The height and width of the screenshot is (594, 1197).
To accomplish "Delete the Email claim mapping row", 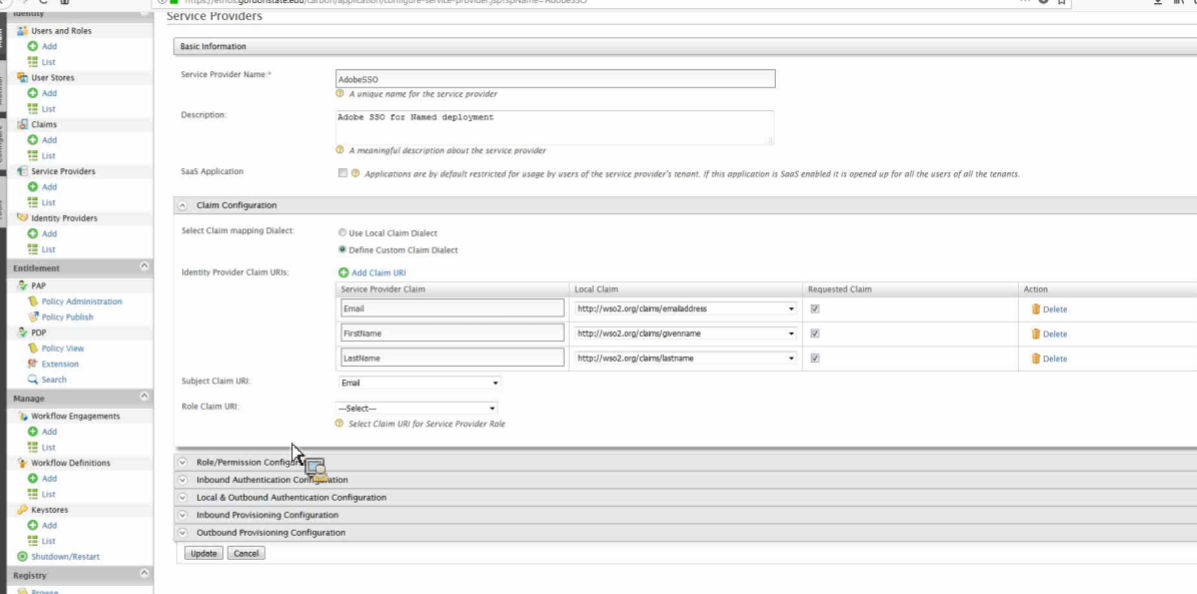I will [x=1050, y=309].
